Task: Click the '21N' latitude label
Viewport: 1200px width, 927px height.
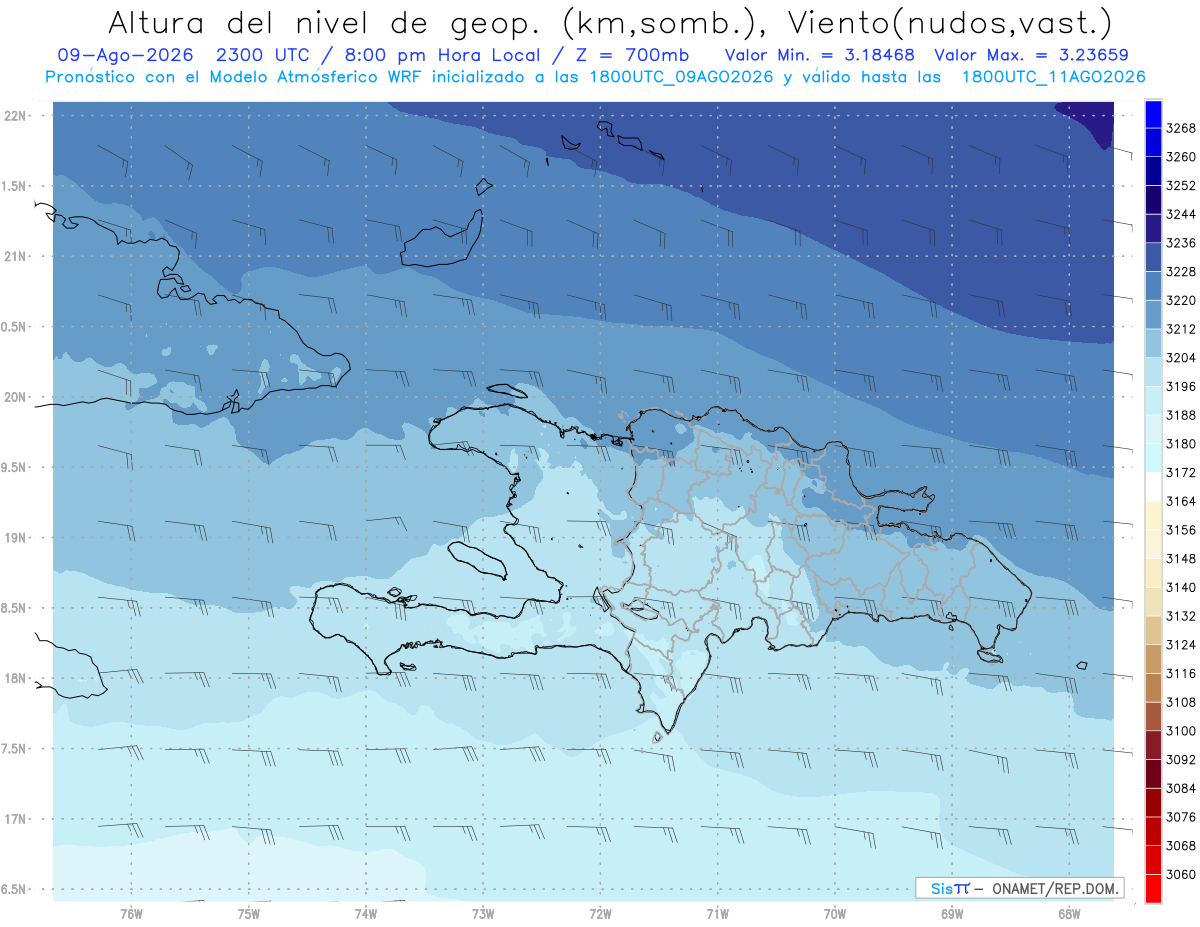Action: point(15,256)
